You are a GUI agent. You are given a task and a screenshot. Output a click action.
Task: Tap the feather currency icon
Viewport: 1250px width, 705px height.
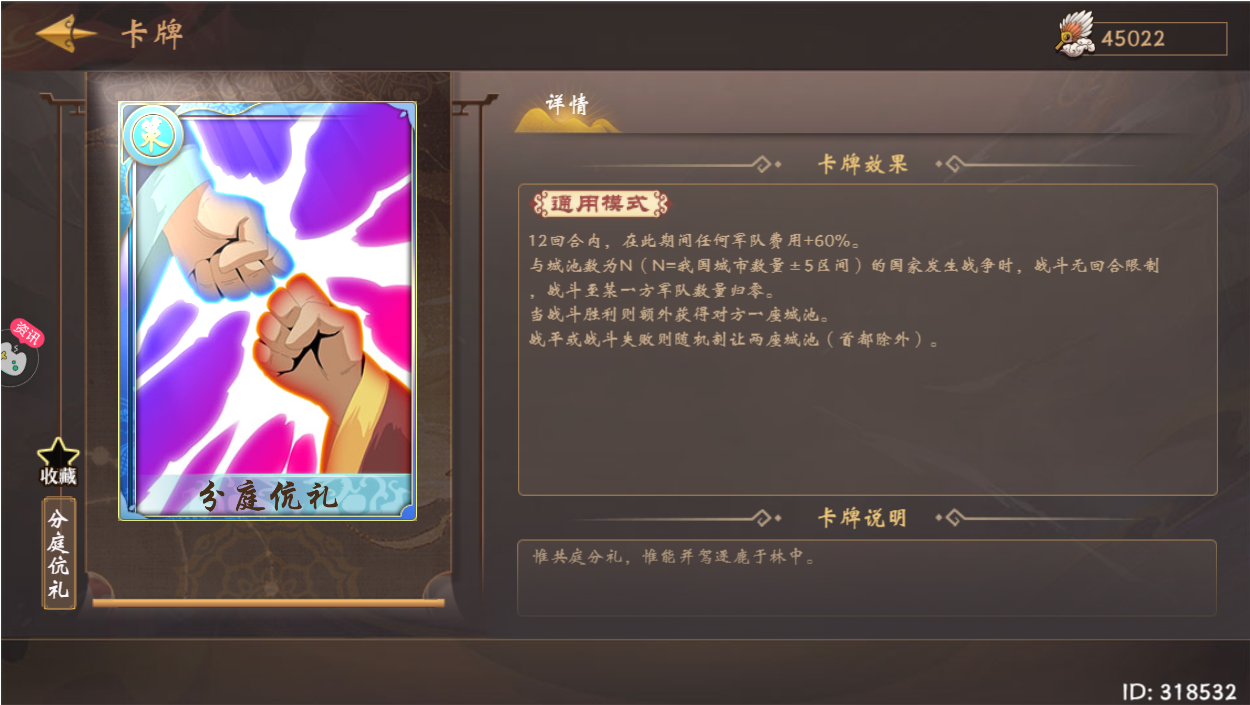(x=1075, y=36)
